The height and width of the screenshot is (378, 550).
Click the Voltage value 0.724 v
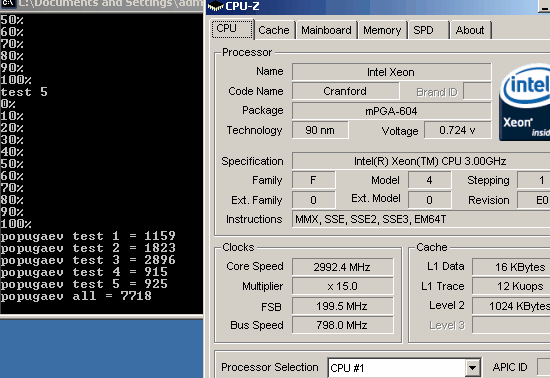click(458, 130)
